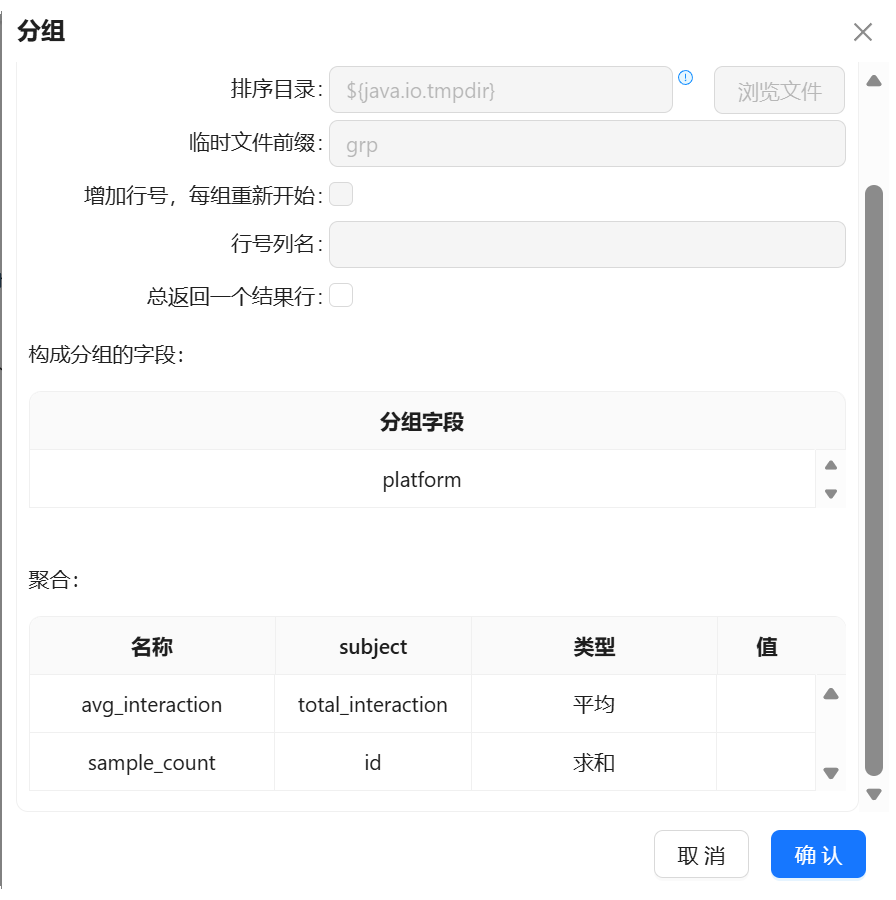Click the subject column header

pos(373,646)
